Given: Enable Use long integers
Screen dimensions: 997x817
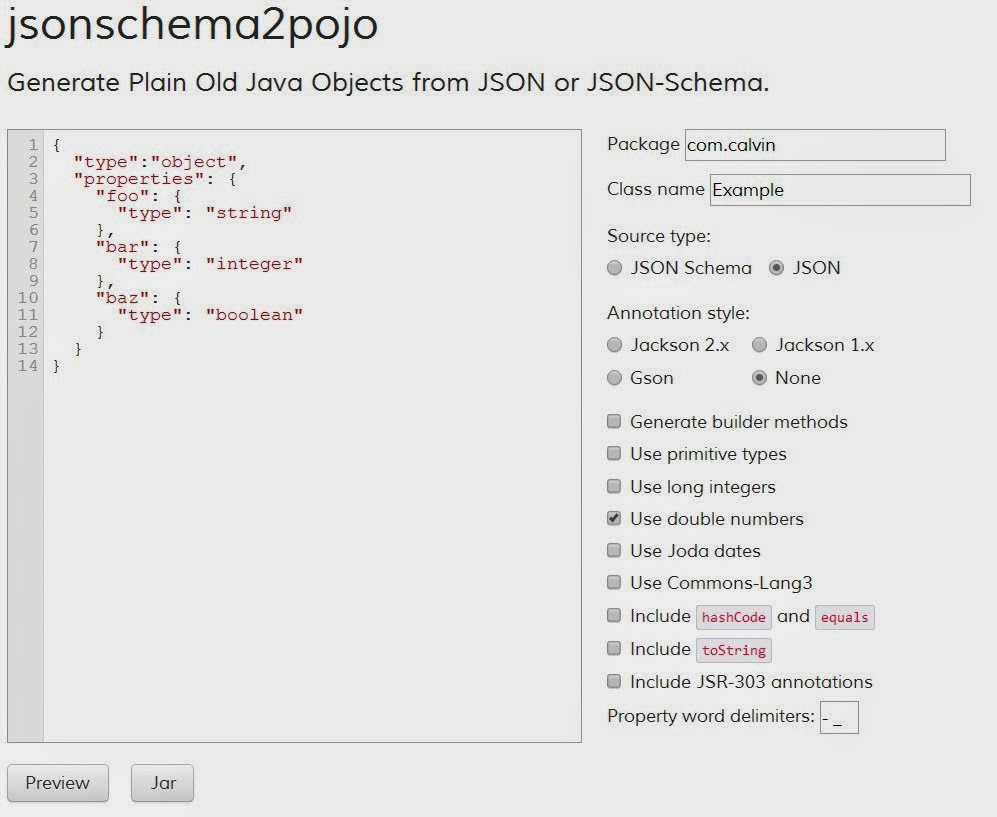Looking at the screenshot, I should tap(613, 487).
